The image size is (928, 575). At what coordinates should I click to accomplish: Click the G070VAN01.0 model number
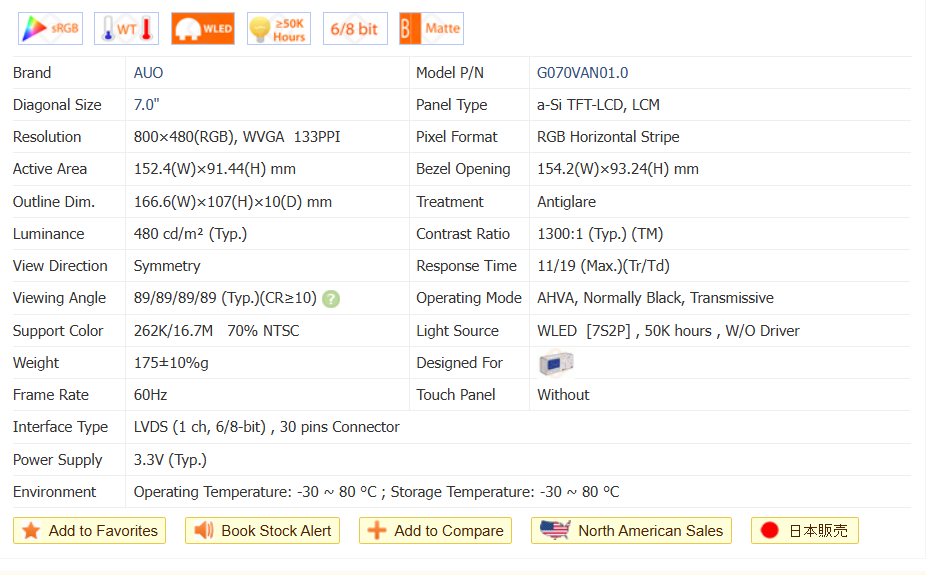582,73
